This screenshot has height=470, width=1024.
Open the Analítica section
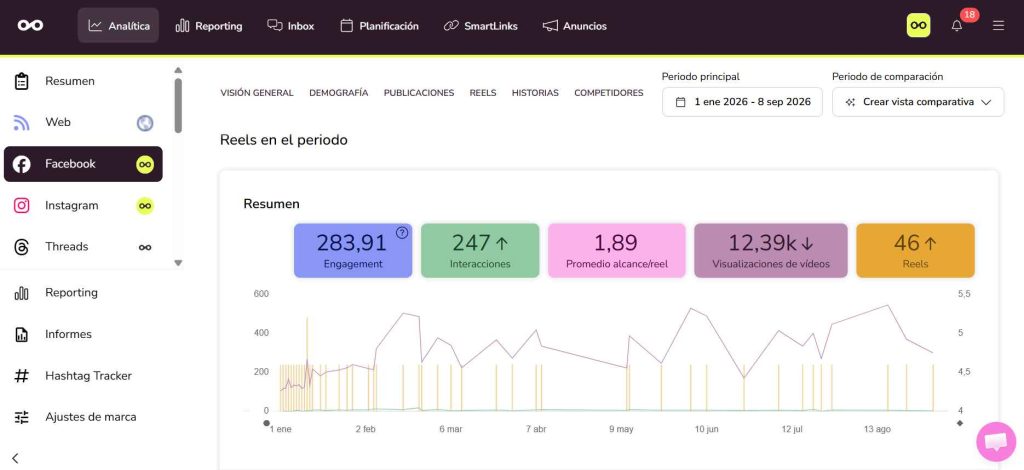[x=118, y=25]
